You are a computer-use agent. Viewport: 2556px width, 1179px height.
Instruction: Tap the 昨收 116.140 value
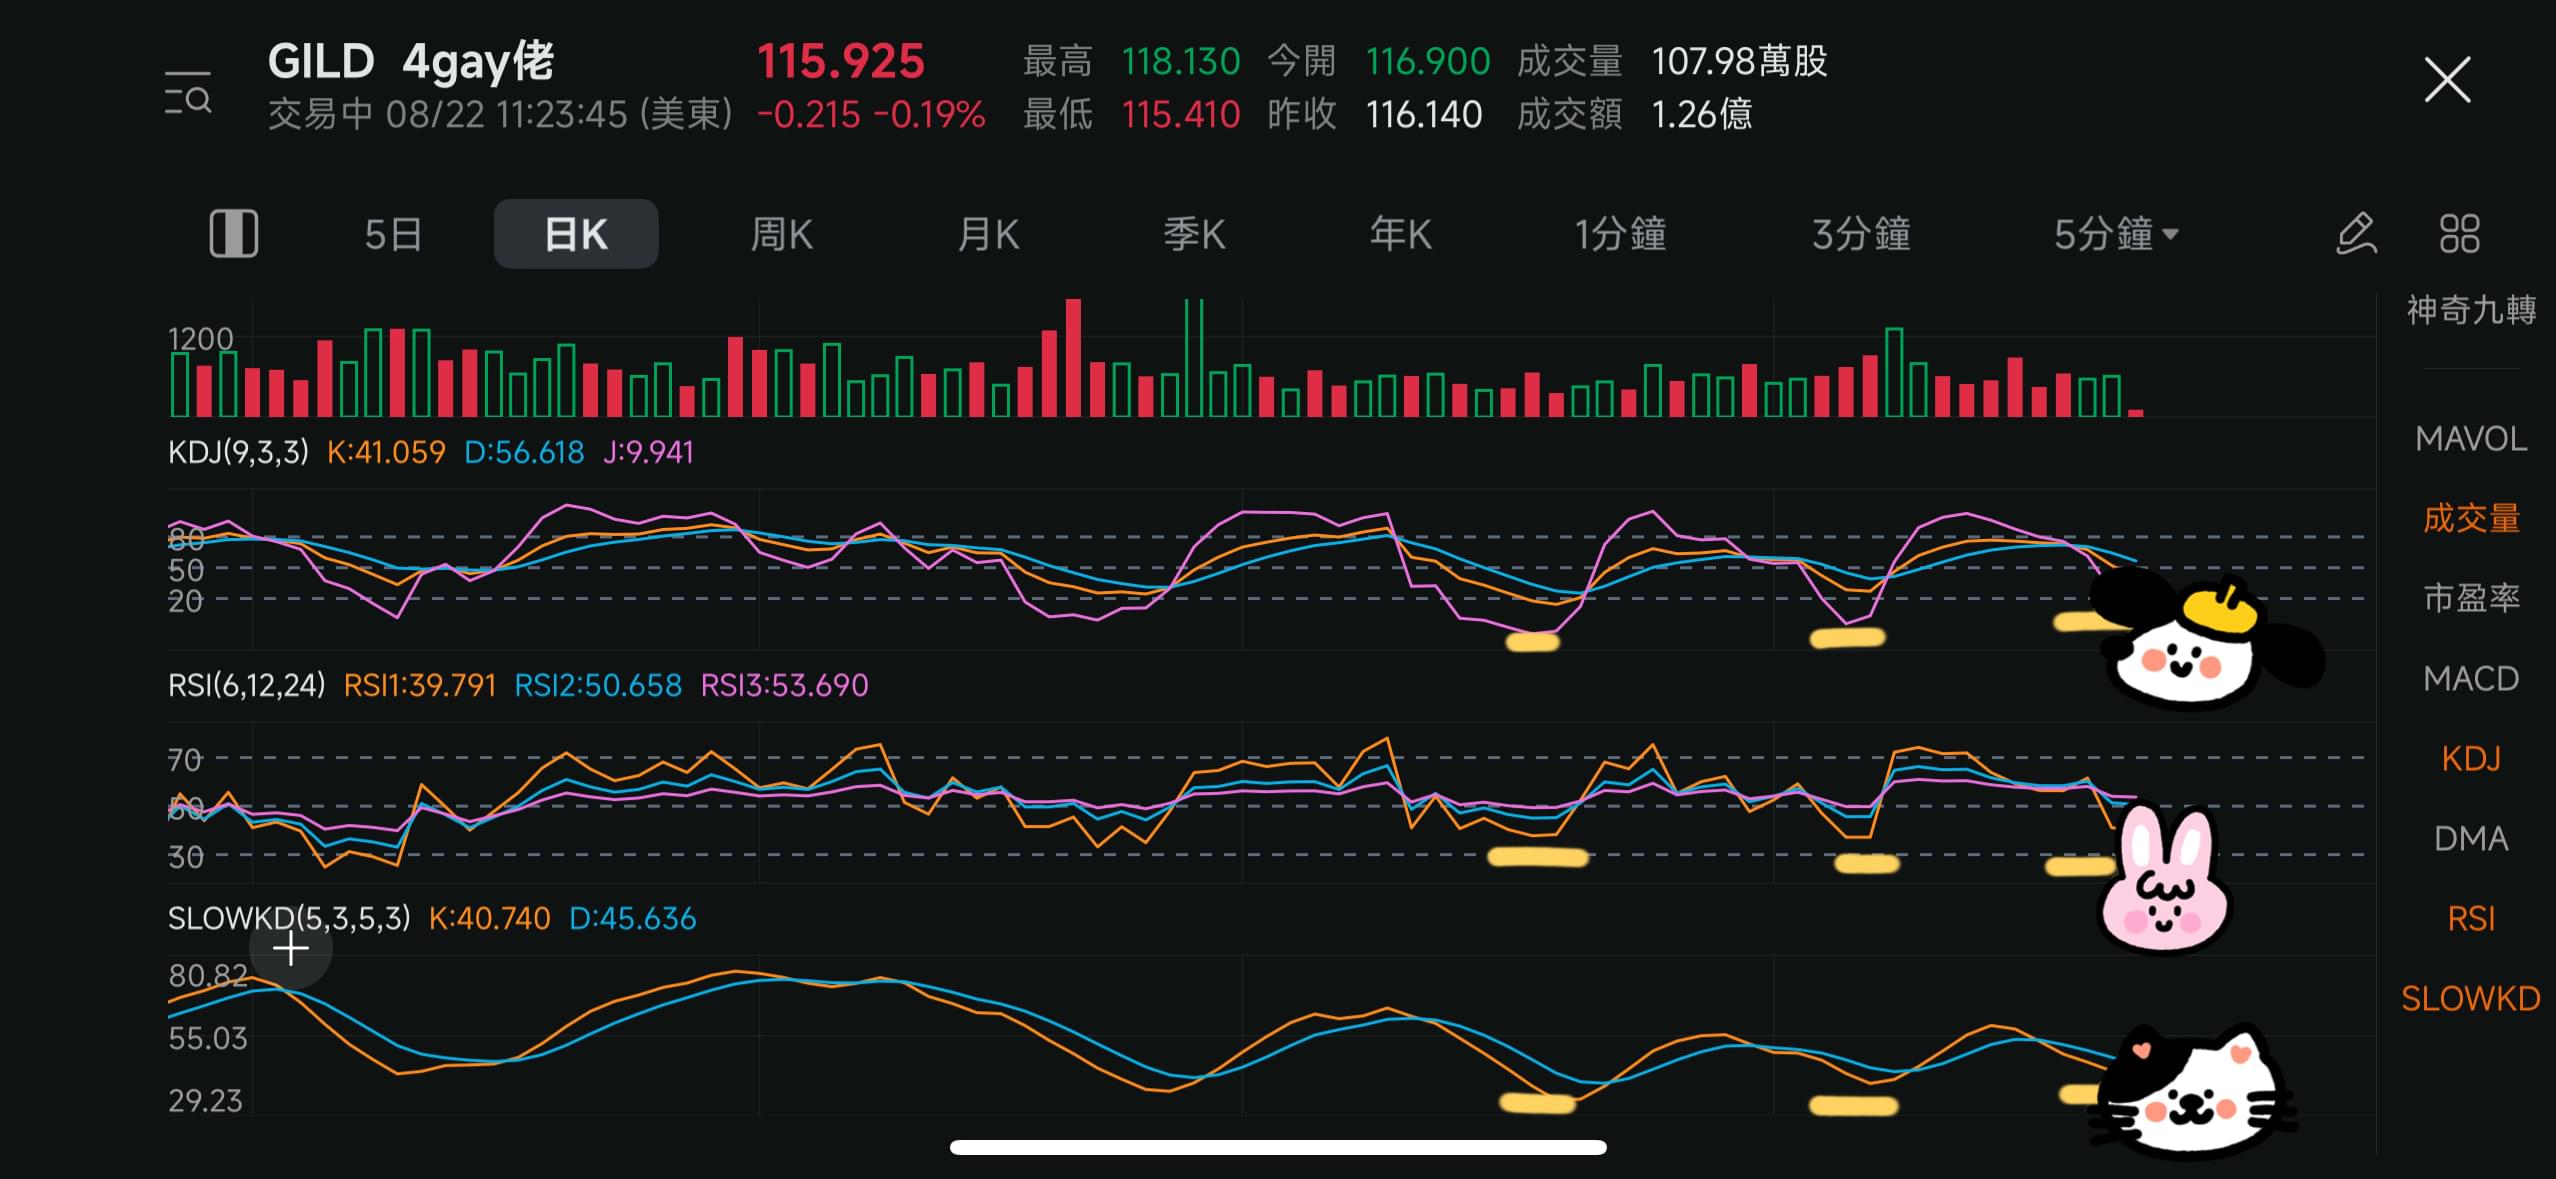(1424, 114)
